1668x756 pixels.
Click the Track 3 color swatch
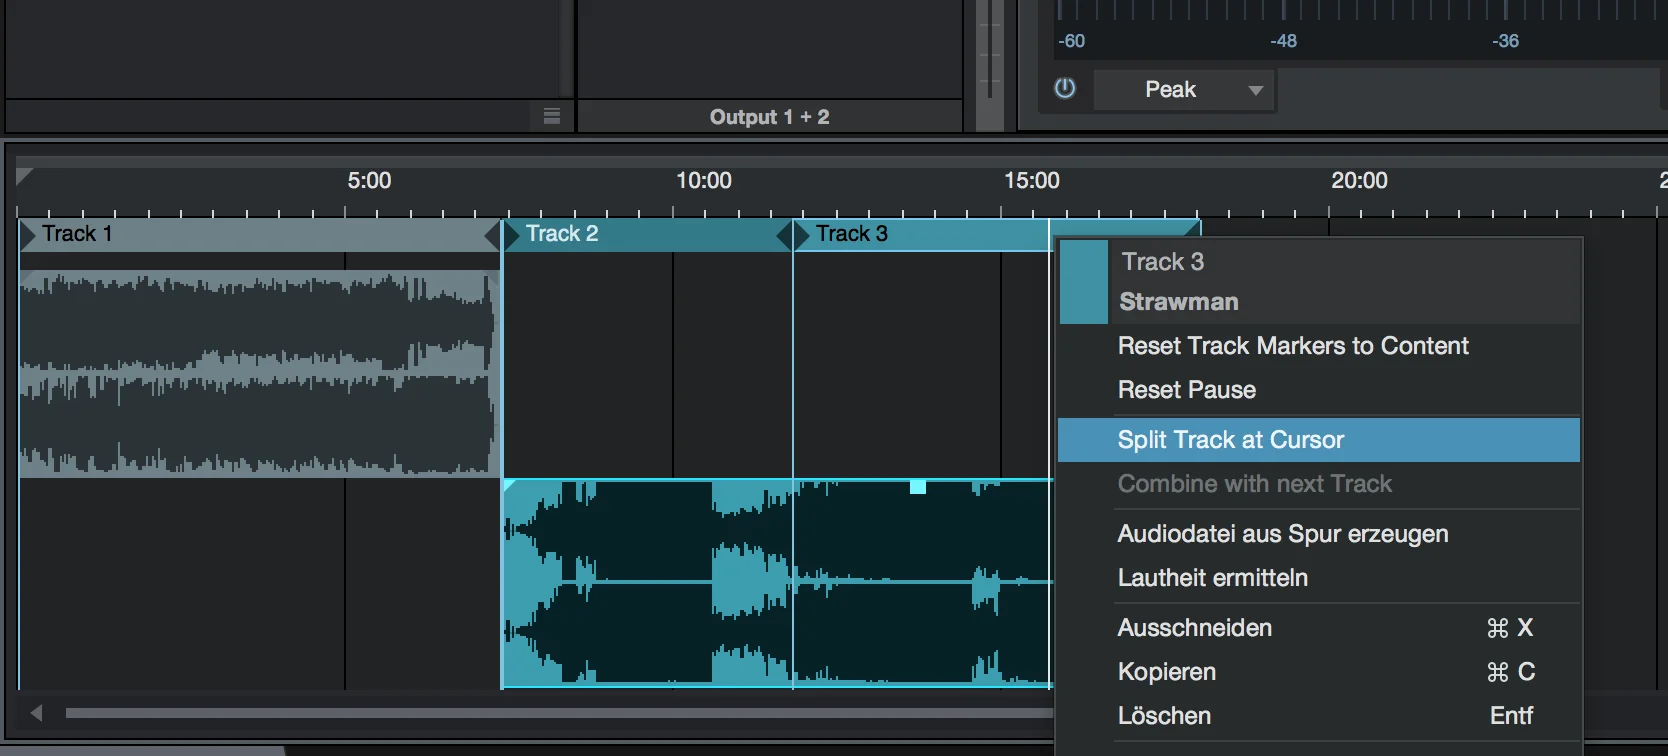pos(1084,282)
